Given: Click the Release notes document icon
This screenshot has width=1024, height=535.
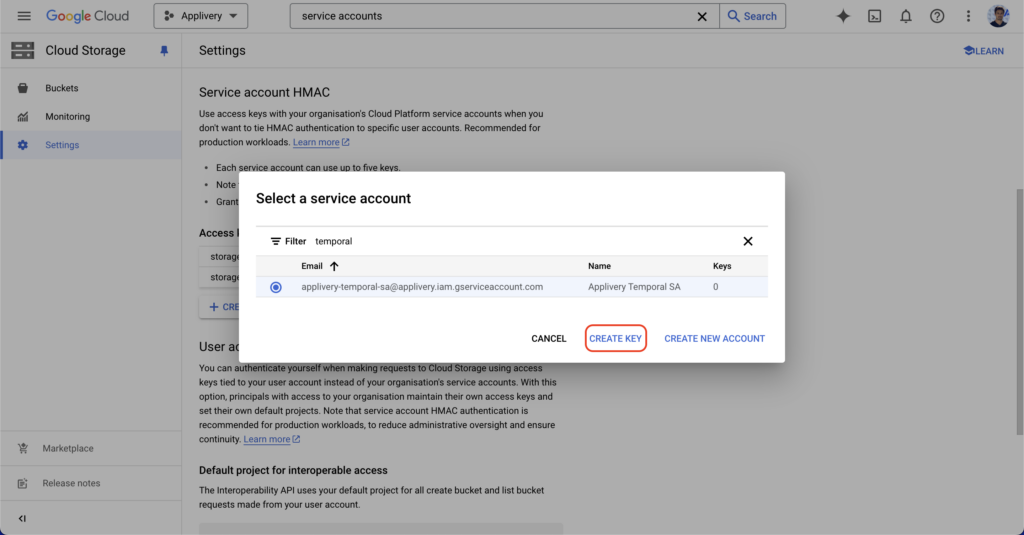Looking at the screenshot, I should [x=23, y=483].
